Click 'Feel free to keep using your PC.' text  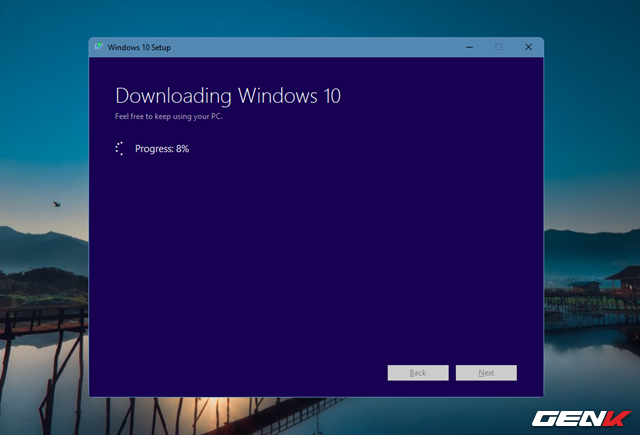(169, 116)
